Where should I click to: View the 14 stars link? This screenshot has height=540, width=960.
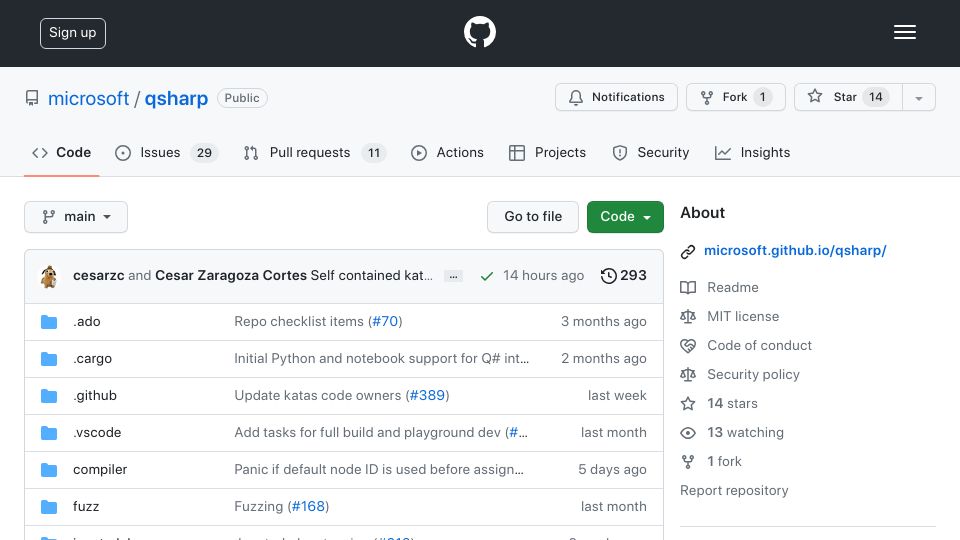(x=732, y=403)
